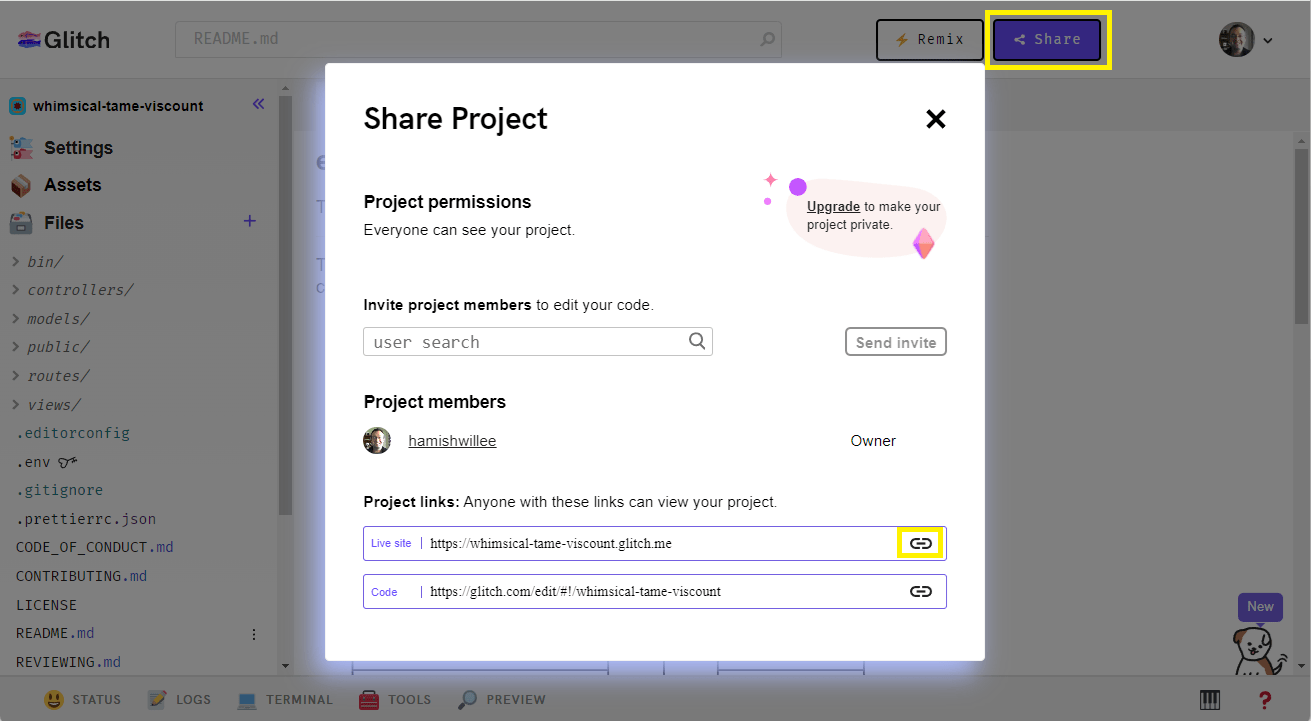Copy the Live site project link
Screen dimensions: 1311x721
[x=920, y=542]
